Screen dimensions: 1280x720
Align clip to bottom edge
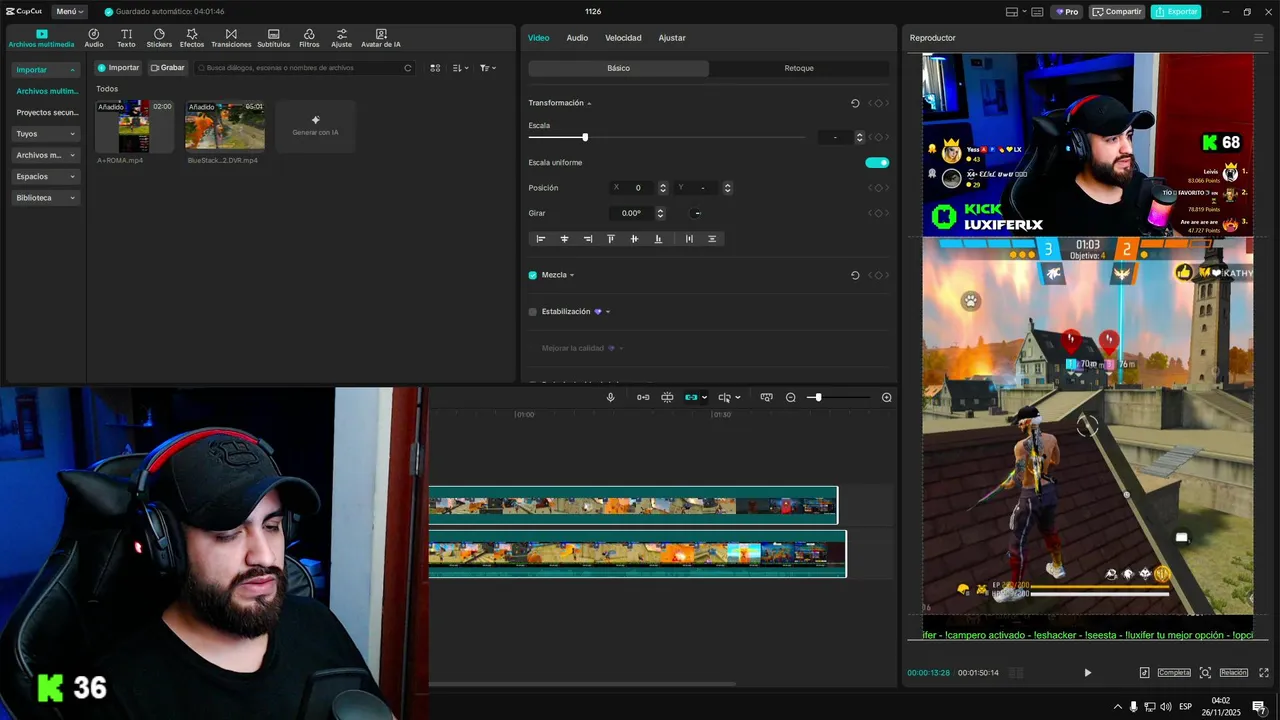(x=658, y=239)
